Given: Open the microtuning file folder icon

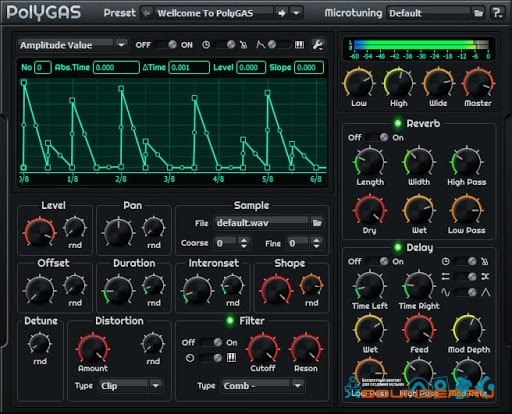Looking at the screenshot, I should point(478,13).
